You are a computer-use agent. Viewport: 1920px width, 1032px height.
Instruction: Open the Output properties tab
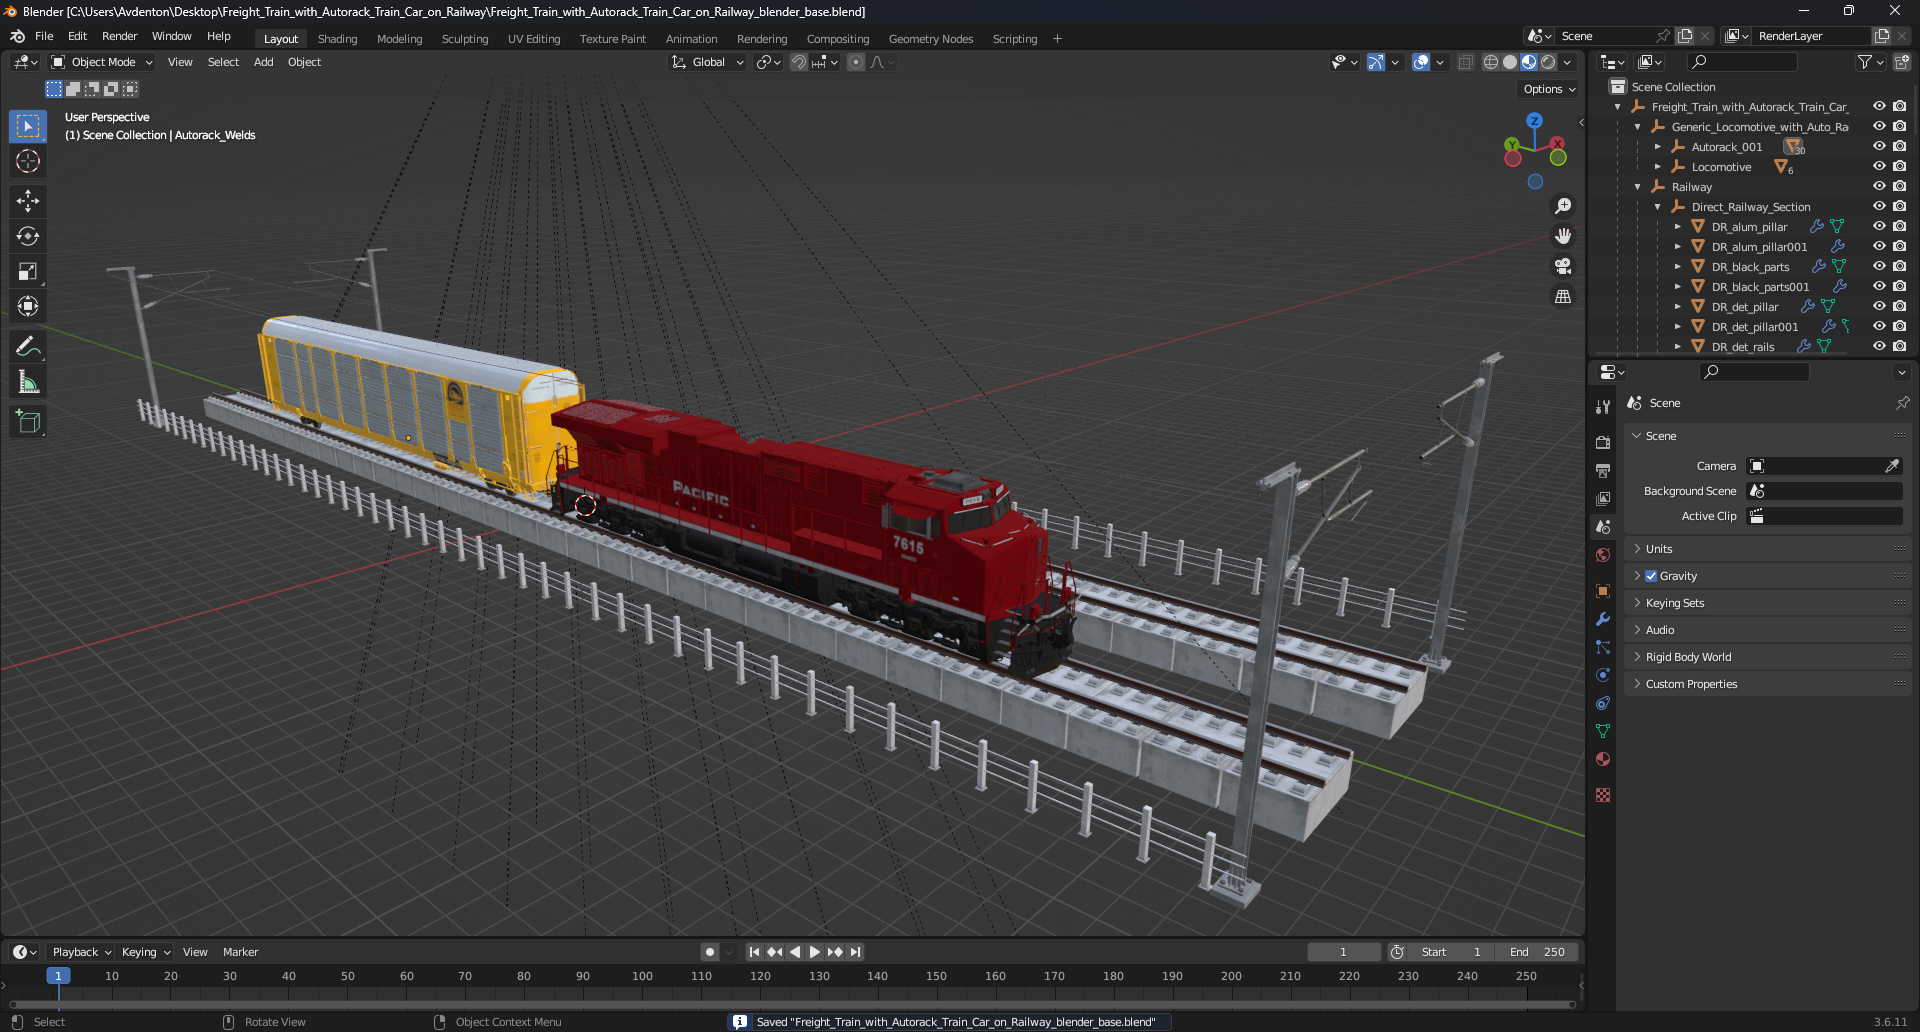1603,470
